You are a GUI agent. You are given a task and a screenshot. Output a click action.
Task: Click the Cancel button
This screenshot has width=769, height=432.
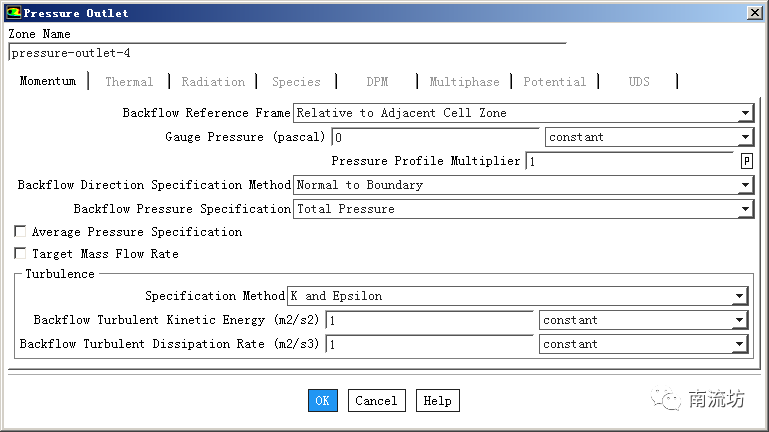click(376, 400)
